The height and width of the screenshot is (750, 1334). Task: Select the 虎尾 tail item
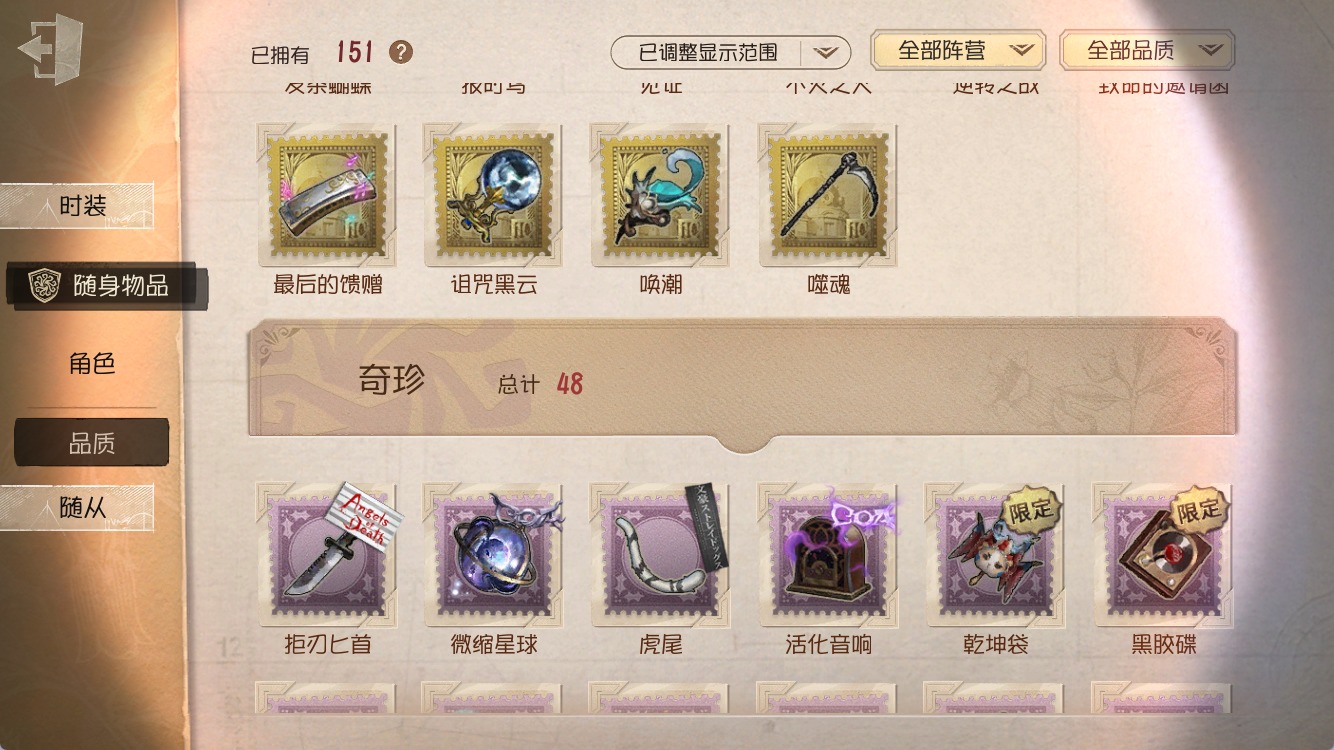click(x=661, y=555)
